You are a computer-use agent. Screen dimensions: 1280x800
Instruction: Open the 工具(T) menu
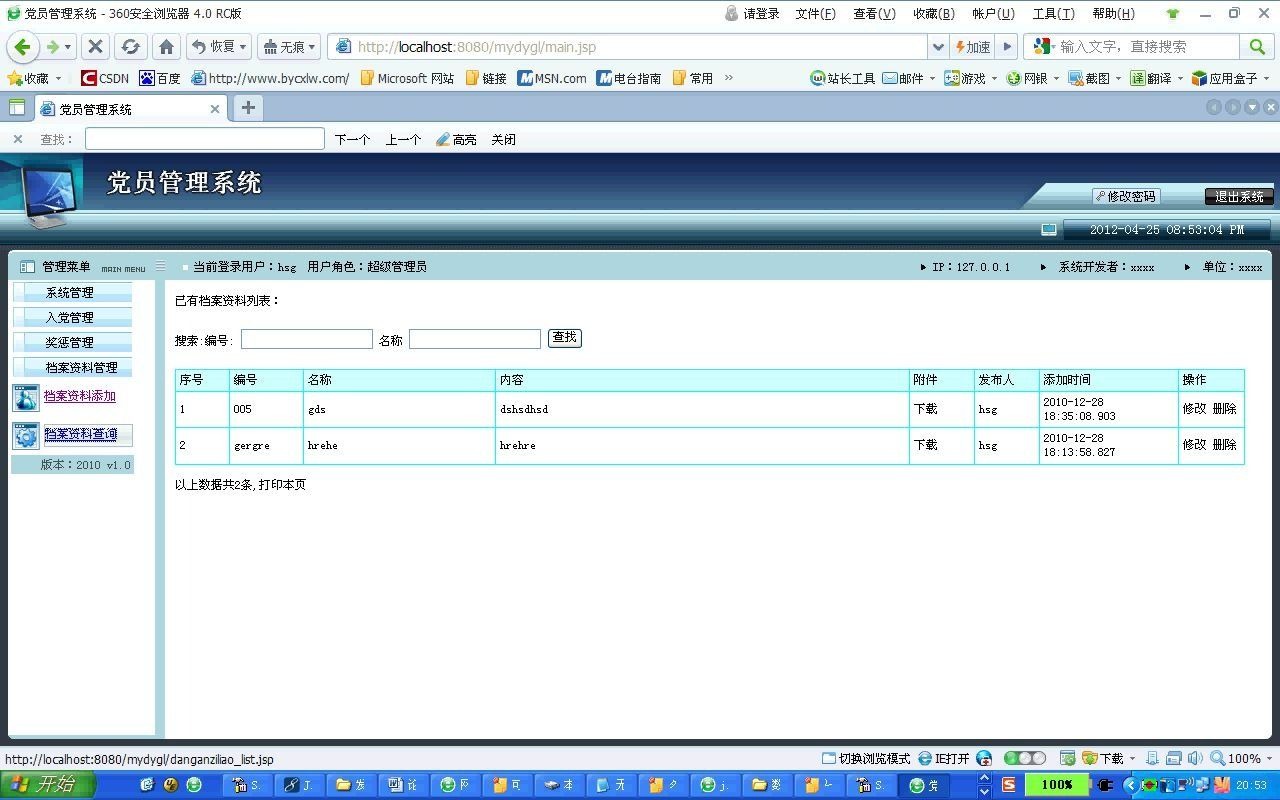[x=1052, y=14]
